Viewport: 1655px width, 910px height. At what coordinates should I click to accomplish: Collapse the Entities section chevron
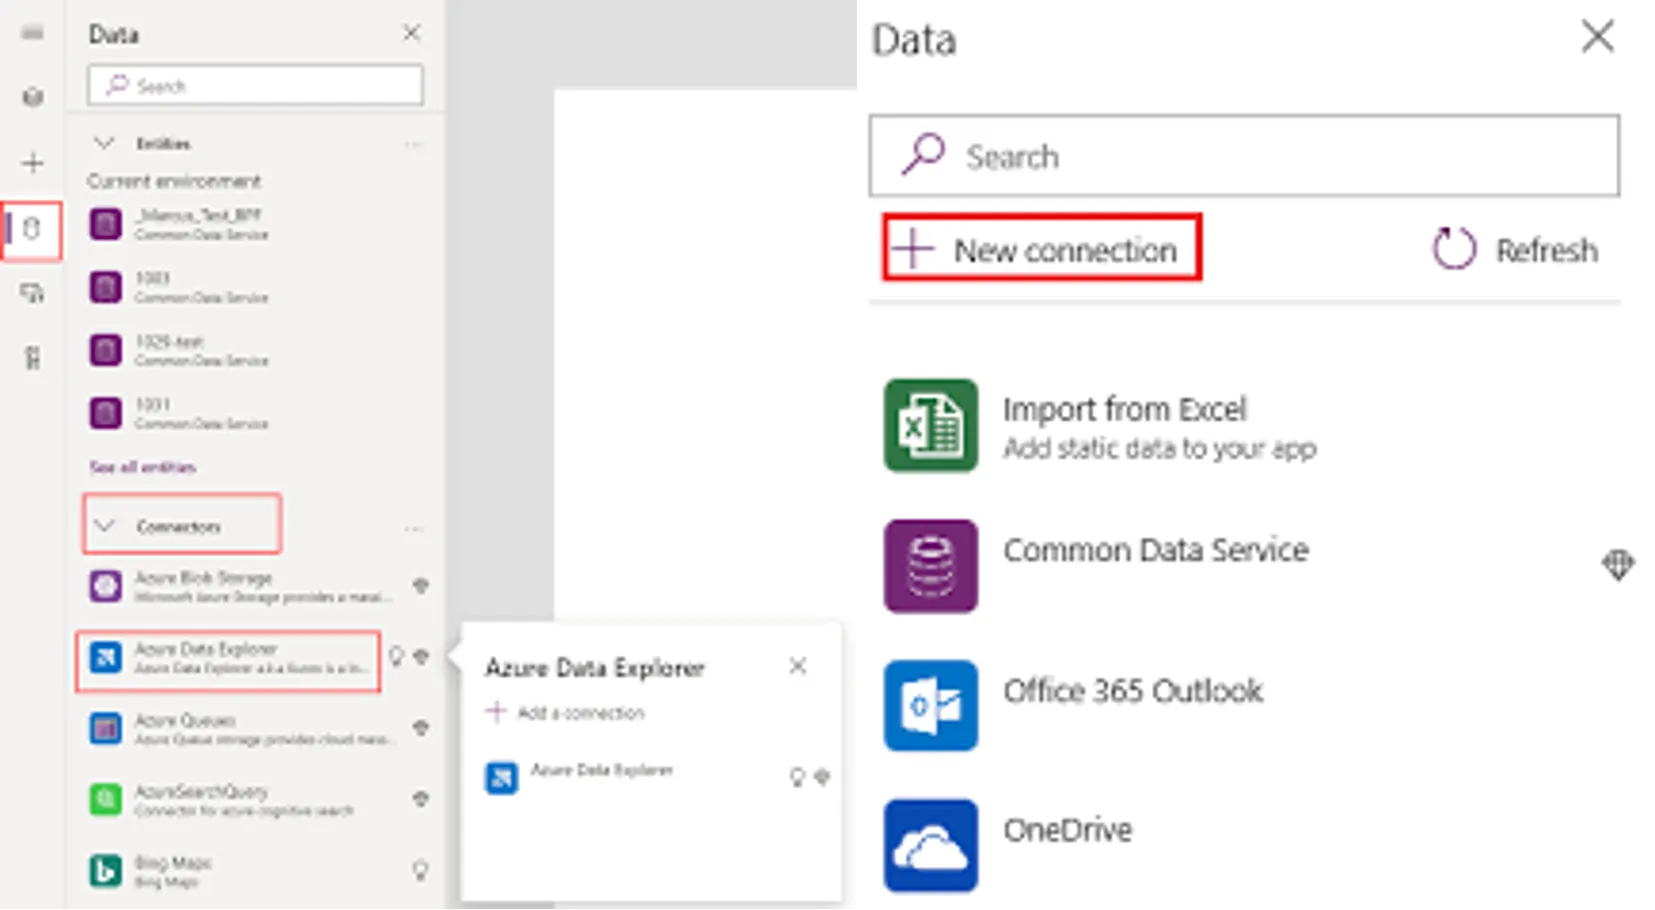pos(104,143)
